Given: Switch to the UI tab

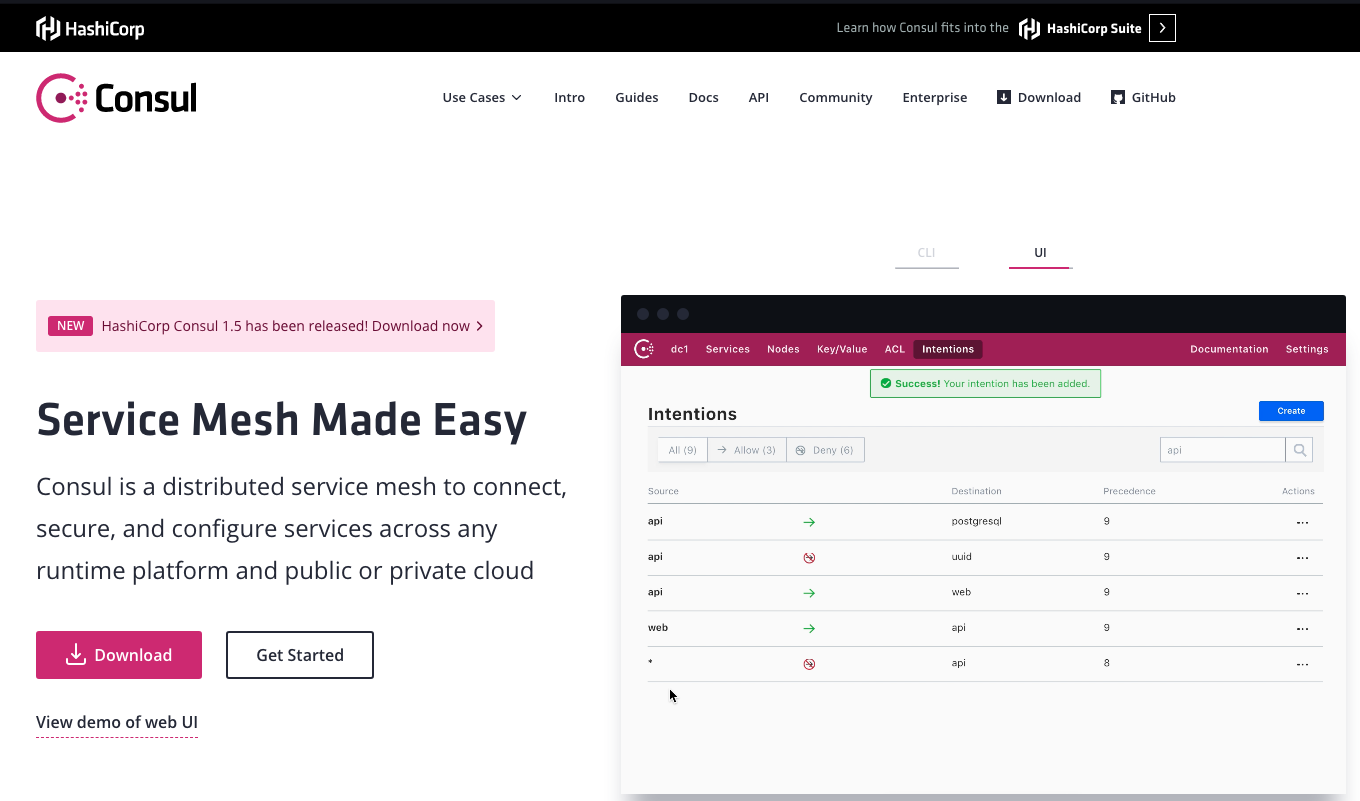Looking at the screenshot, I should coord(1040,254).
